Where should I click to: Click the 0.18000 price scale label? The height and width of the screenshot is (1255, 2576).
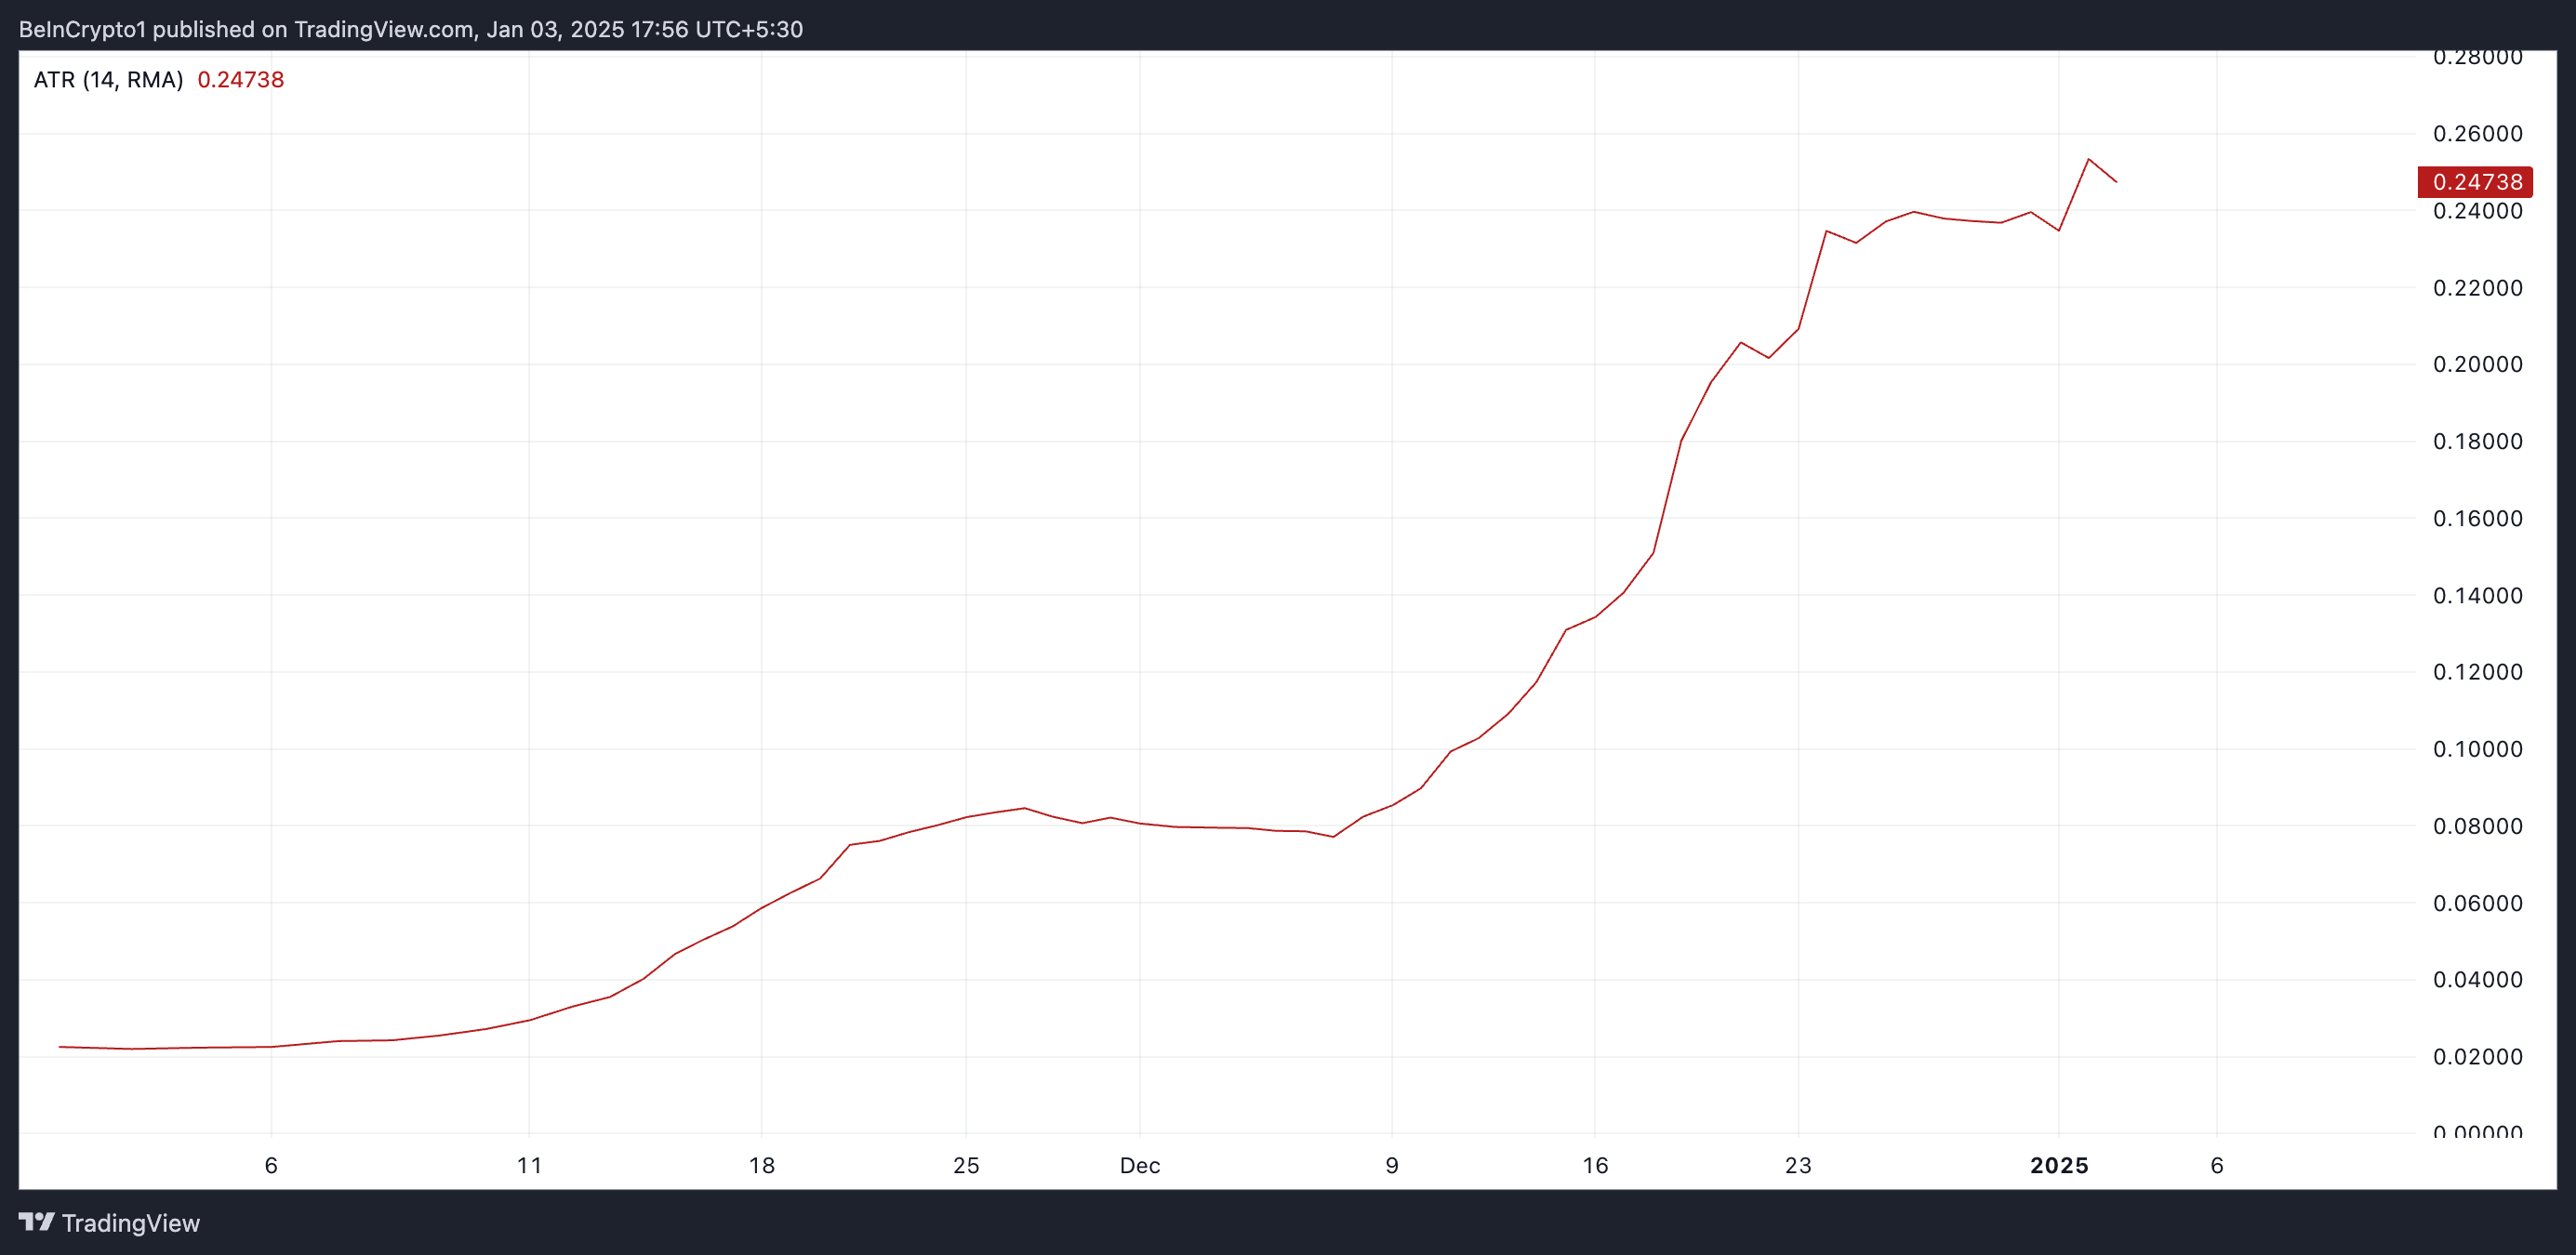[2477, 441]
